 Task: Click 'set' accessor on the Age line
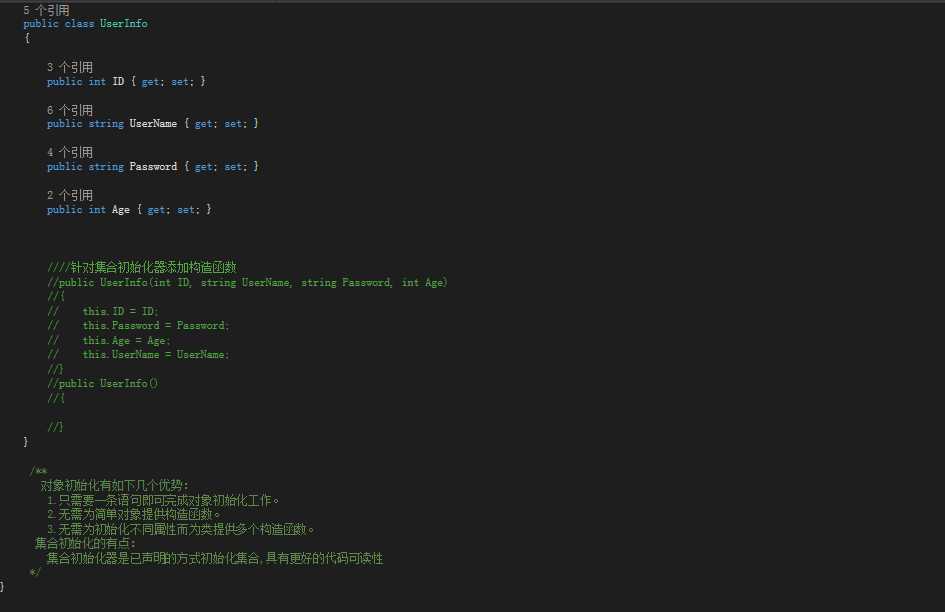[186, 210]
